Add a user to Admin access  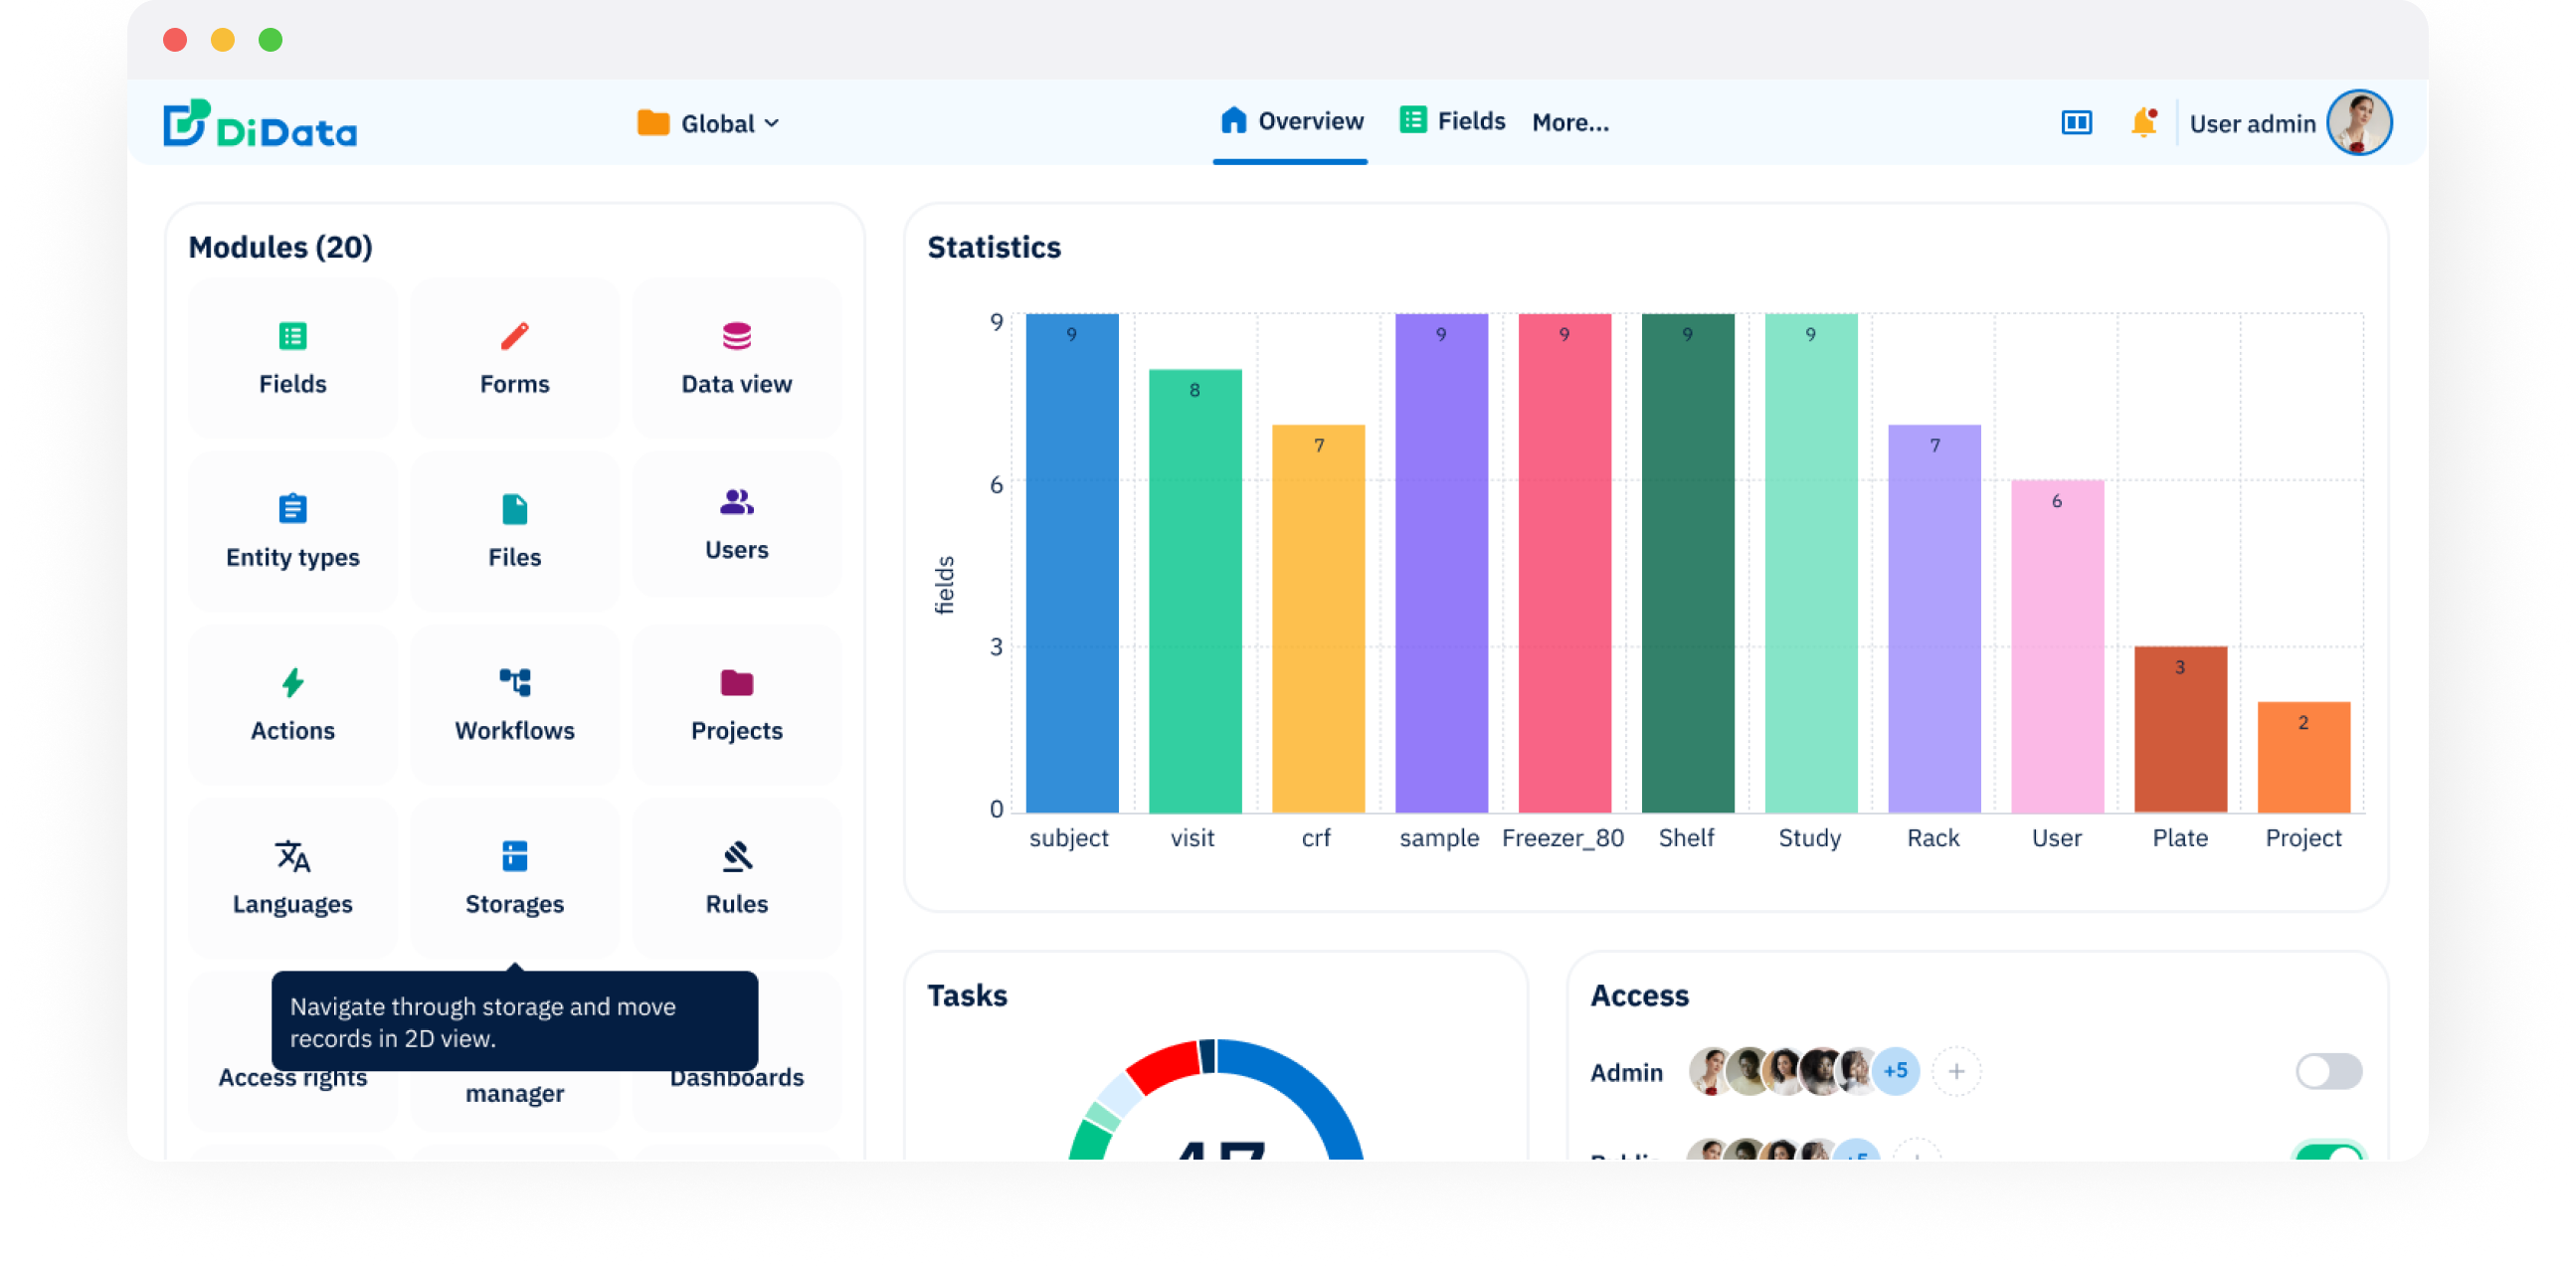point(1958,1070)
